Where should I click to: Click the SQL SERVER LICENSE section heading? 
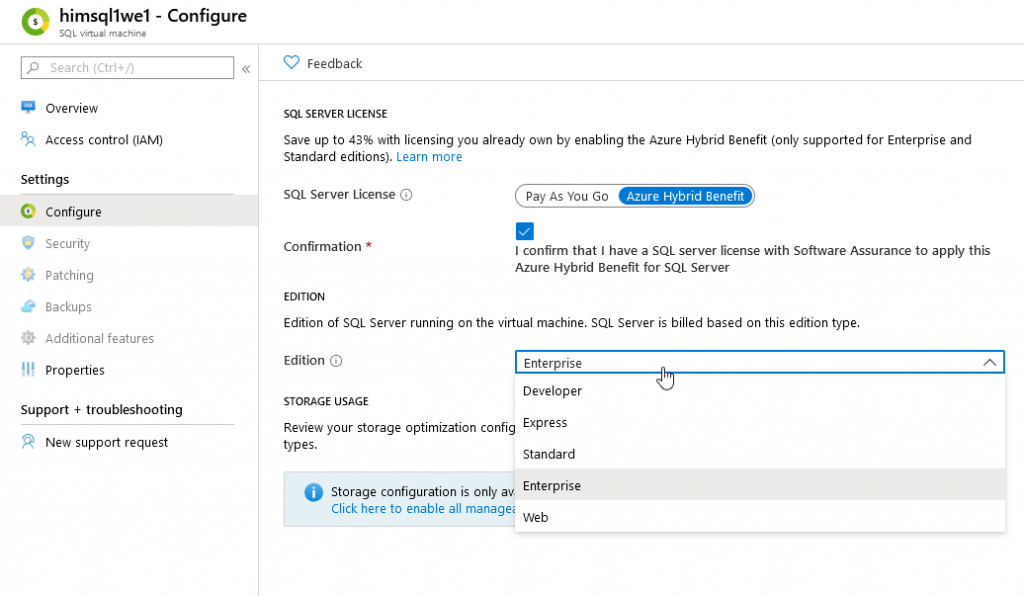335,114
